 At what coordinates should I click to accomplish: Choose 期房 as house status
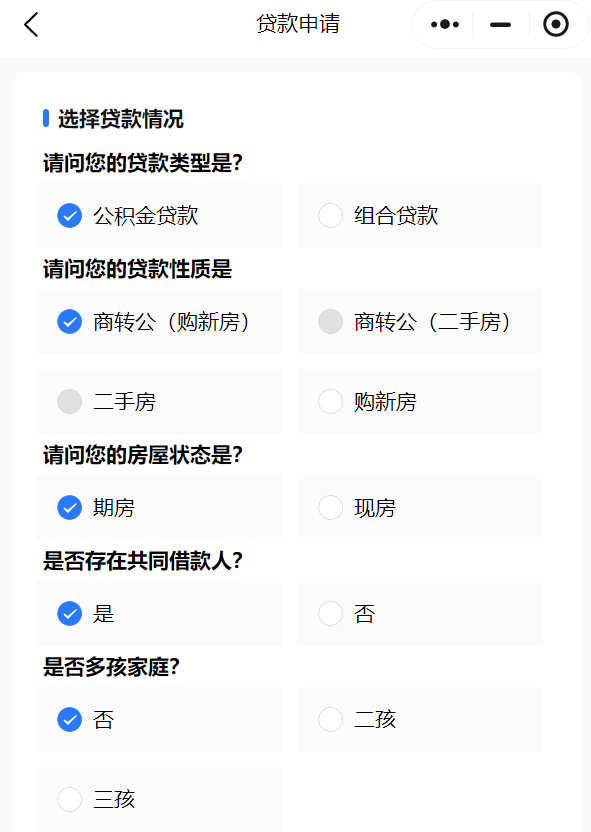[159, 508]
